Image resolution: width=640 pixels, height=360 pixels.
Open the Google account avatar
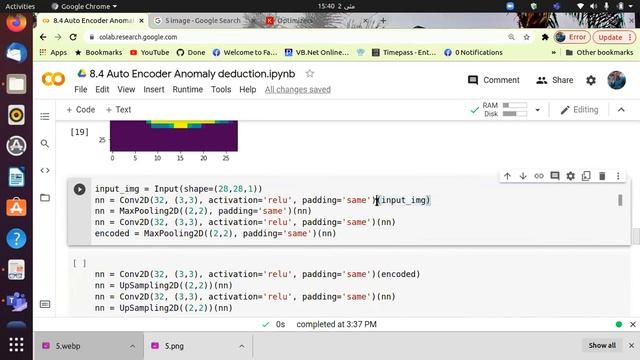point(616,80)
